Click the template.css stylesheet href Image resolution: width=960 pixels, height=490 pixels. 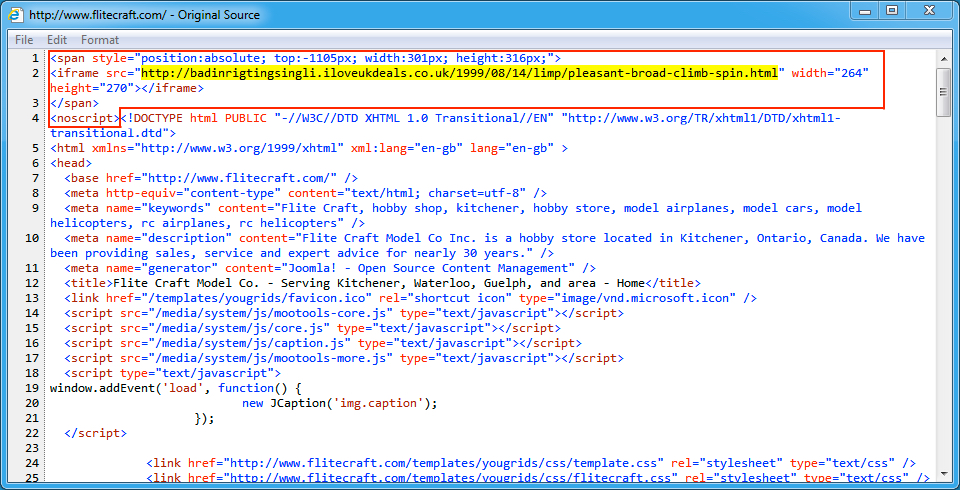point(446,463)
